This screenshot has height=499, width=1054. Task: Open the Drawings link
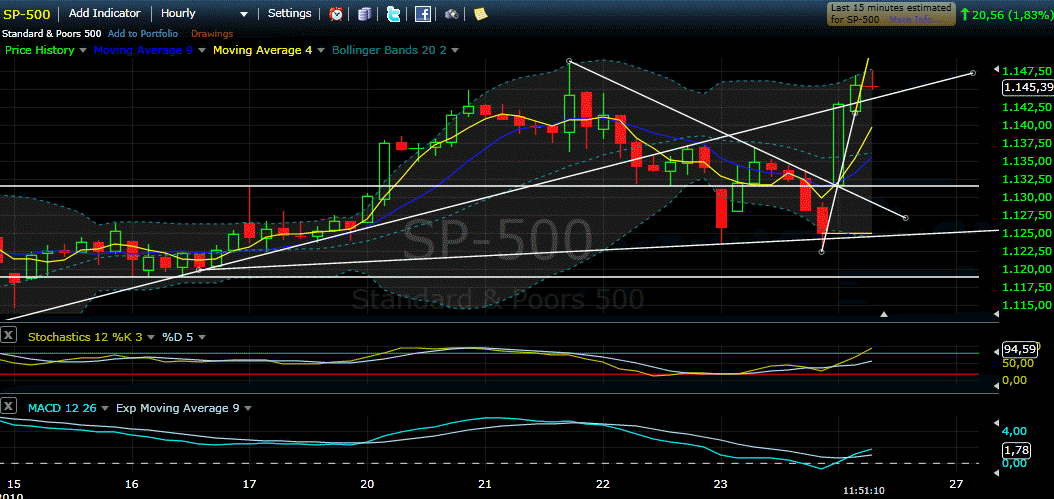click(x=212, y=34)
